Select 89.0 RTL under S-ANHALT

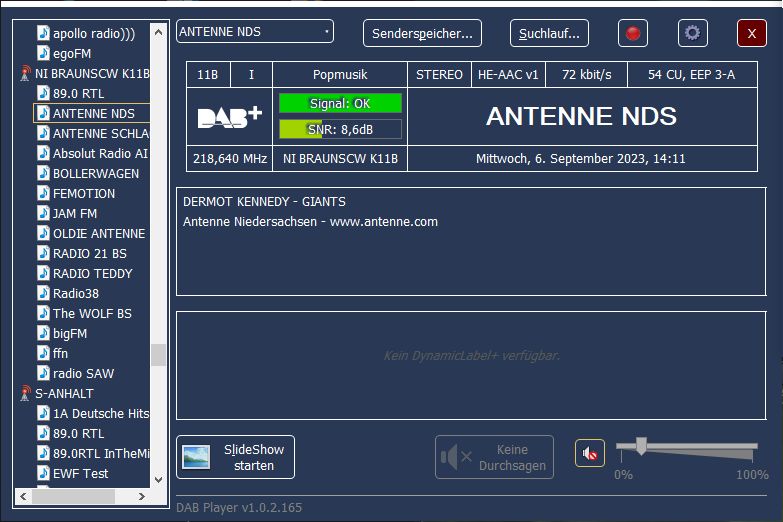click(x=78, y=433)
